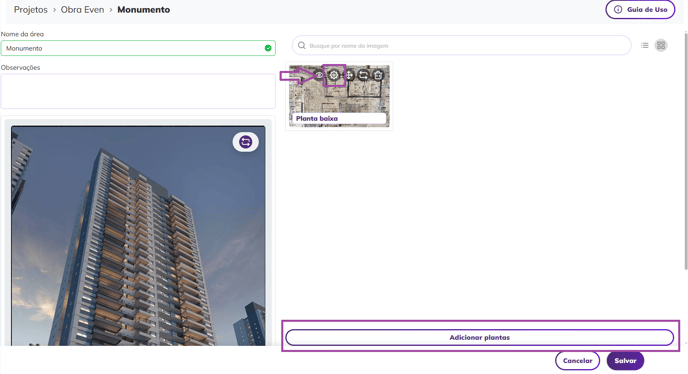Open Obra Even breadcrumb
Viewport: 688px width, 374px height.
click(x=82, y=10)
